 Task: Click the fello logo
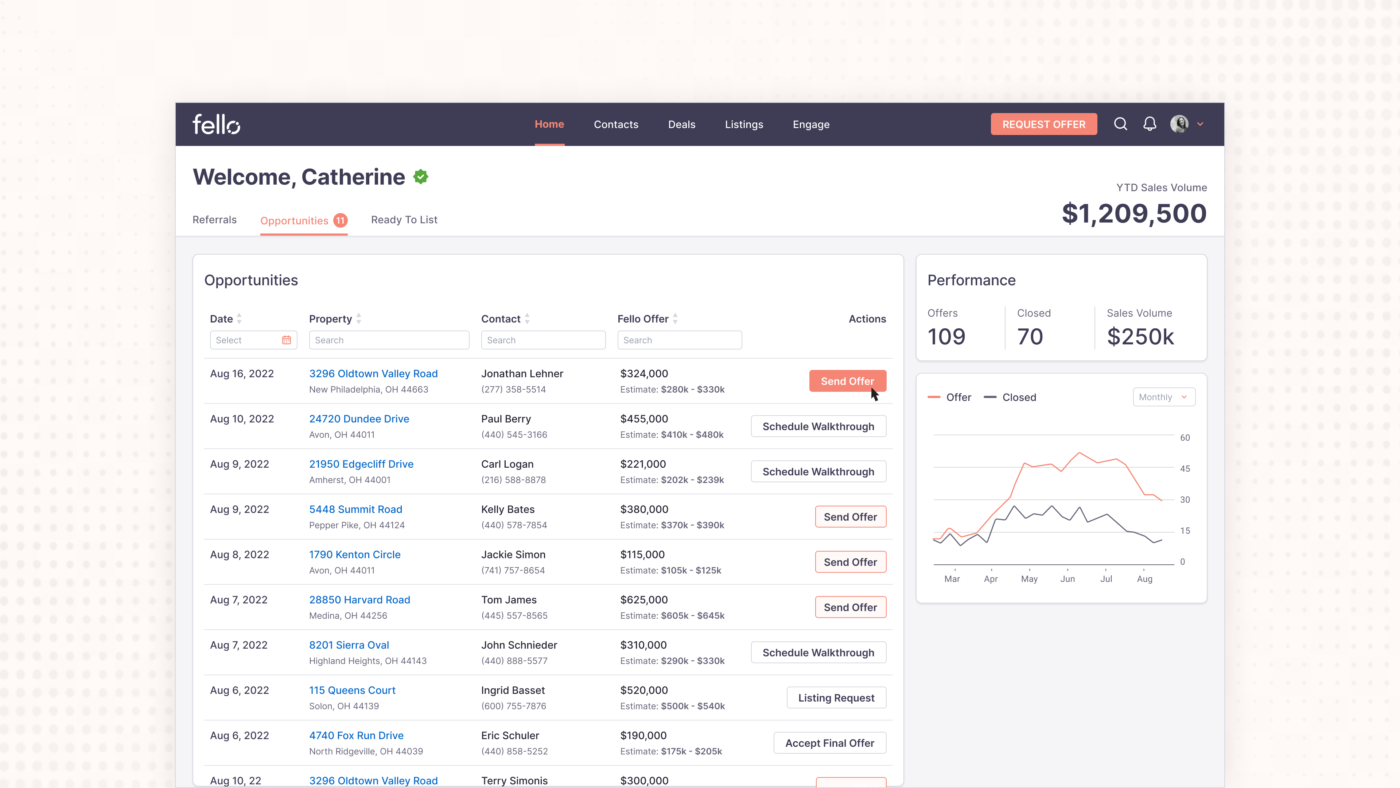tap(215, 123)
